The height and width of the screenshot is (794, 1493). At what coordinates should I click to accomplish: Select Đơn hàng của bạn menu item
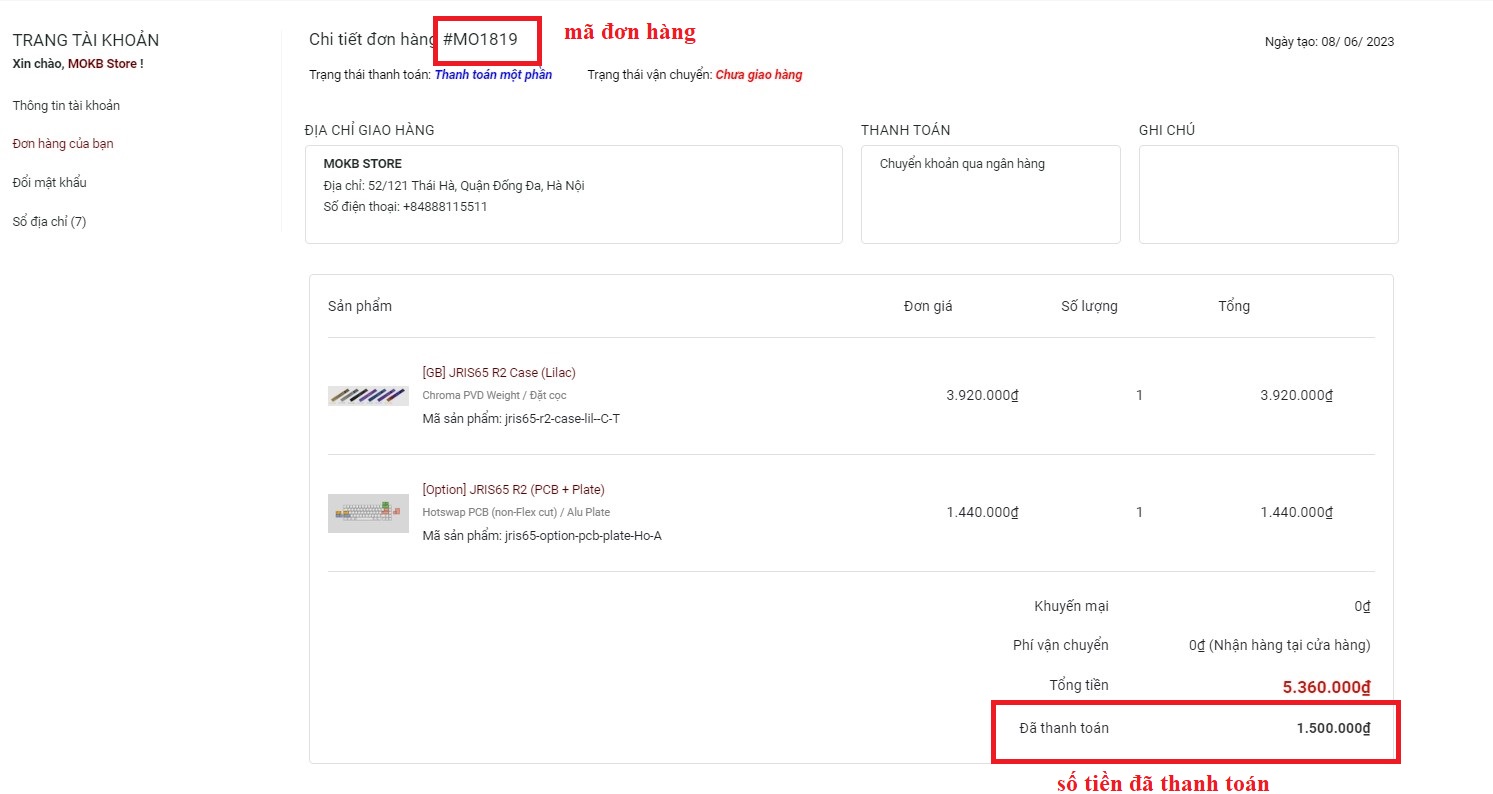[63, 144]
